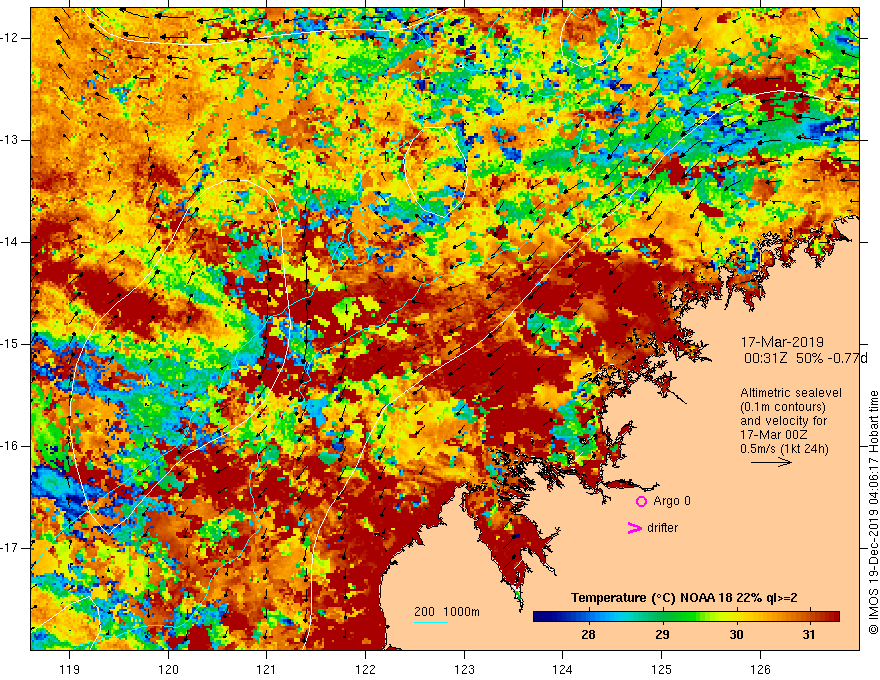Click the 'Altimetric sealevel' label
This screenshot has width=880, height=680.
click(x=791, y=393)
